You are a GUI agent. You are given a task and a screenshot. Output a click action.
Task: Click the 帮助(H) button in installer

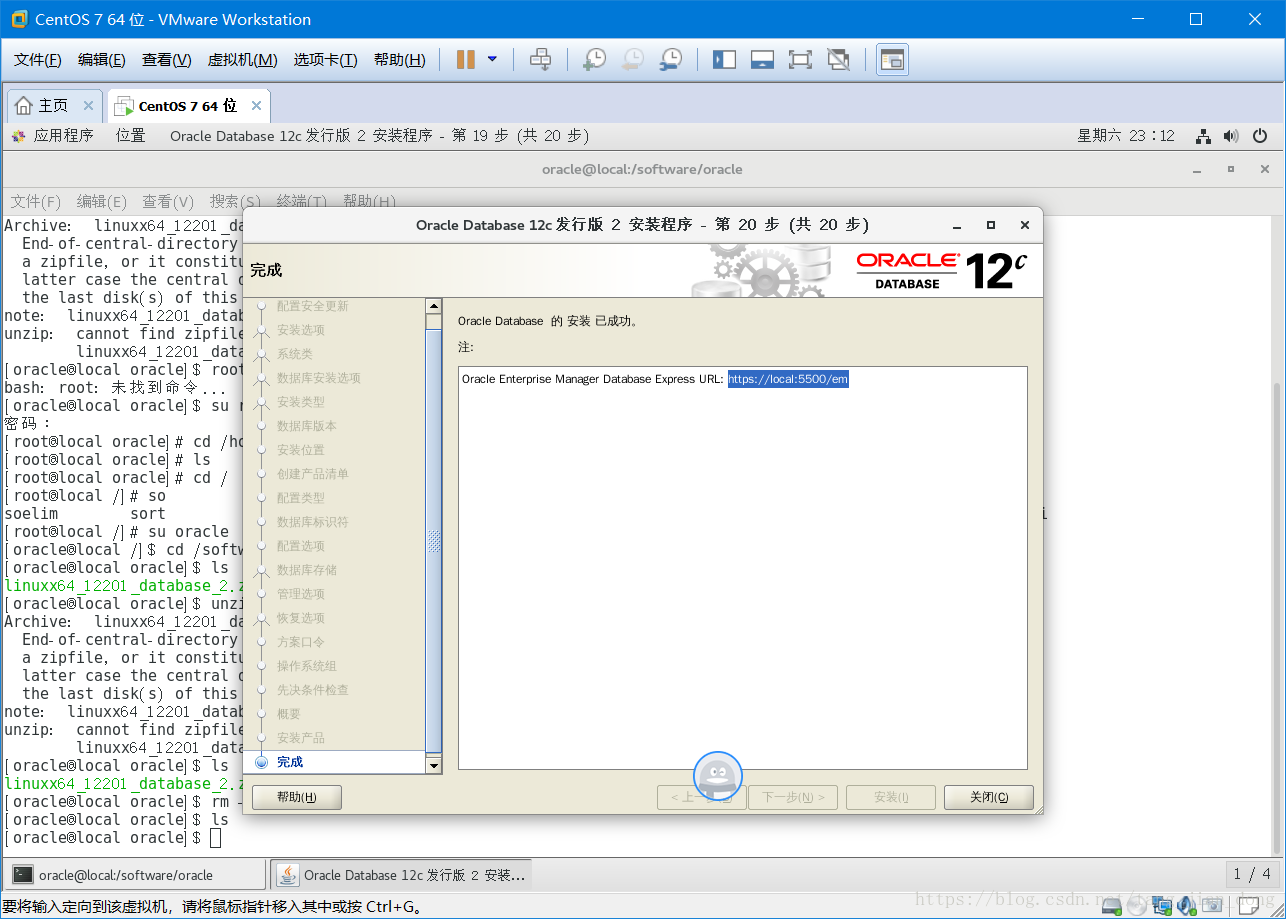tap(297, 797)
